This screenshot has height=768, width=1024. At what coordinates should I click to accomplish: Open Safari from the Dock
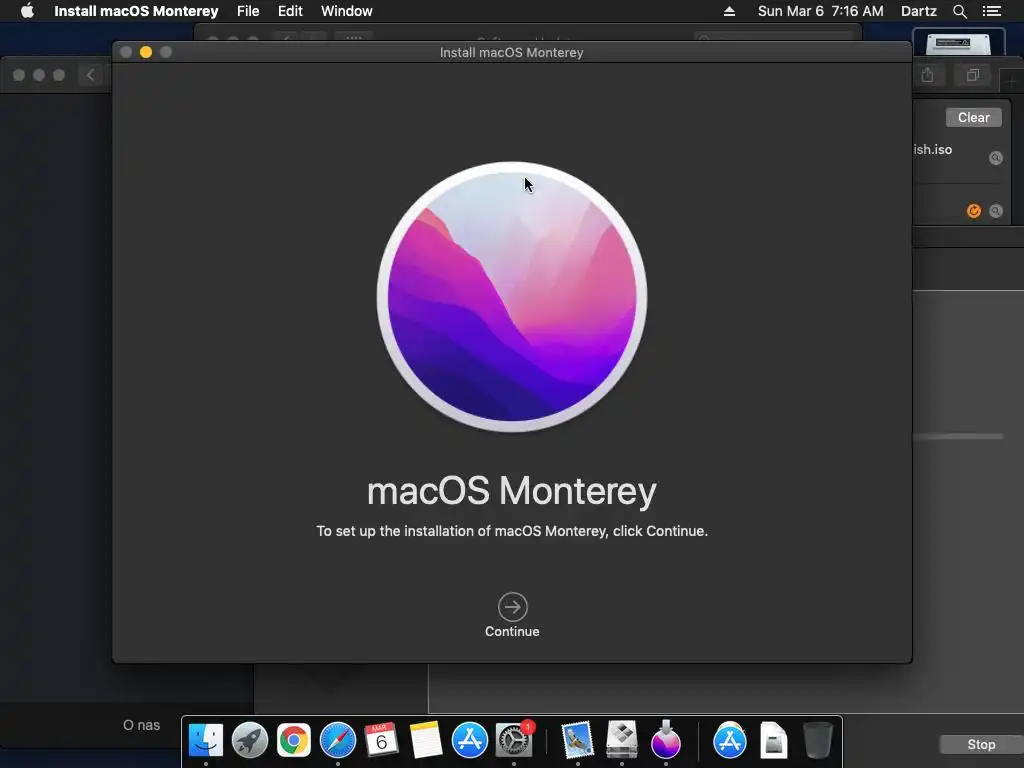tap(338, 741)
